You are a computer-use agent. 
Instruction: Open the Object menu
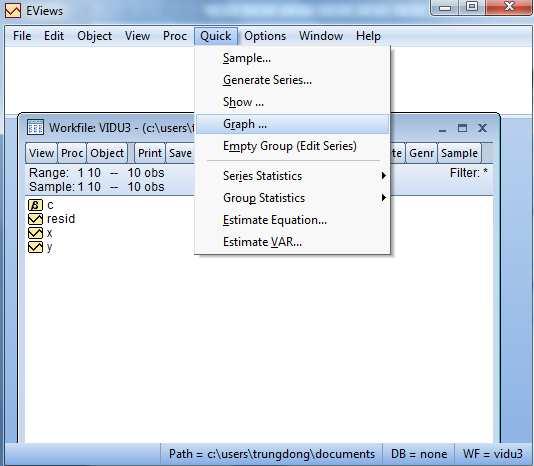tap(94, 36)
